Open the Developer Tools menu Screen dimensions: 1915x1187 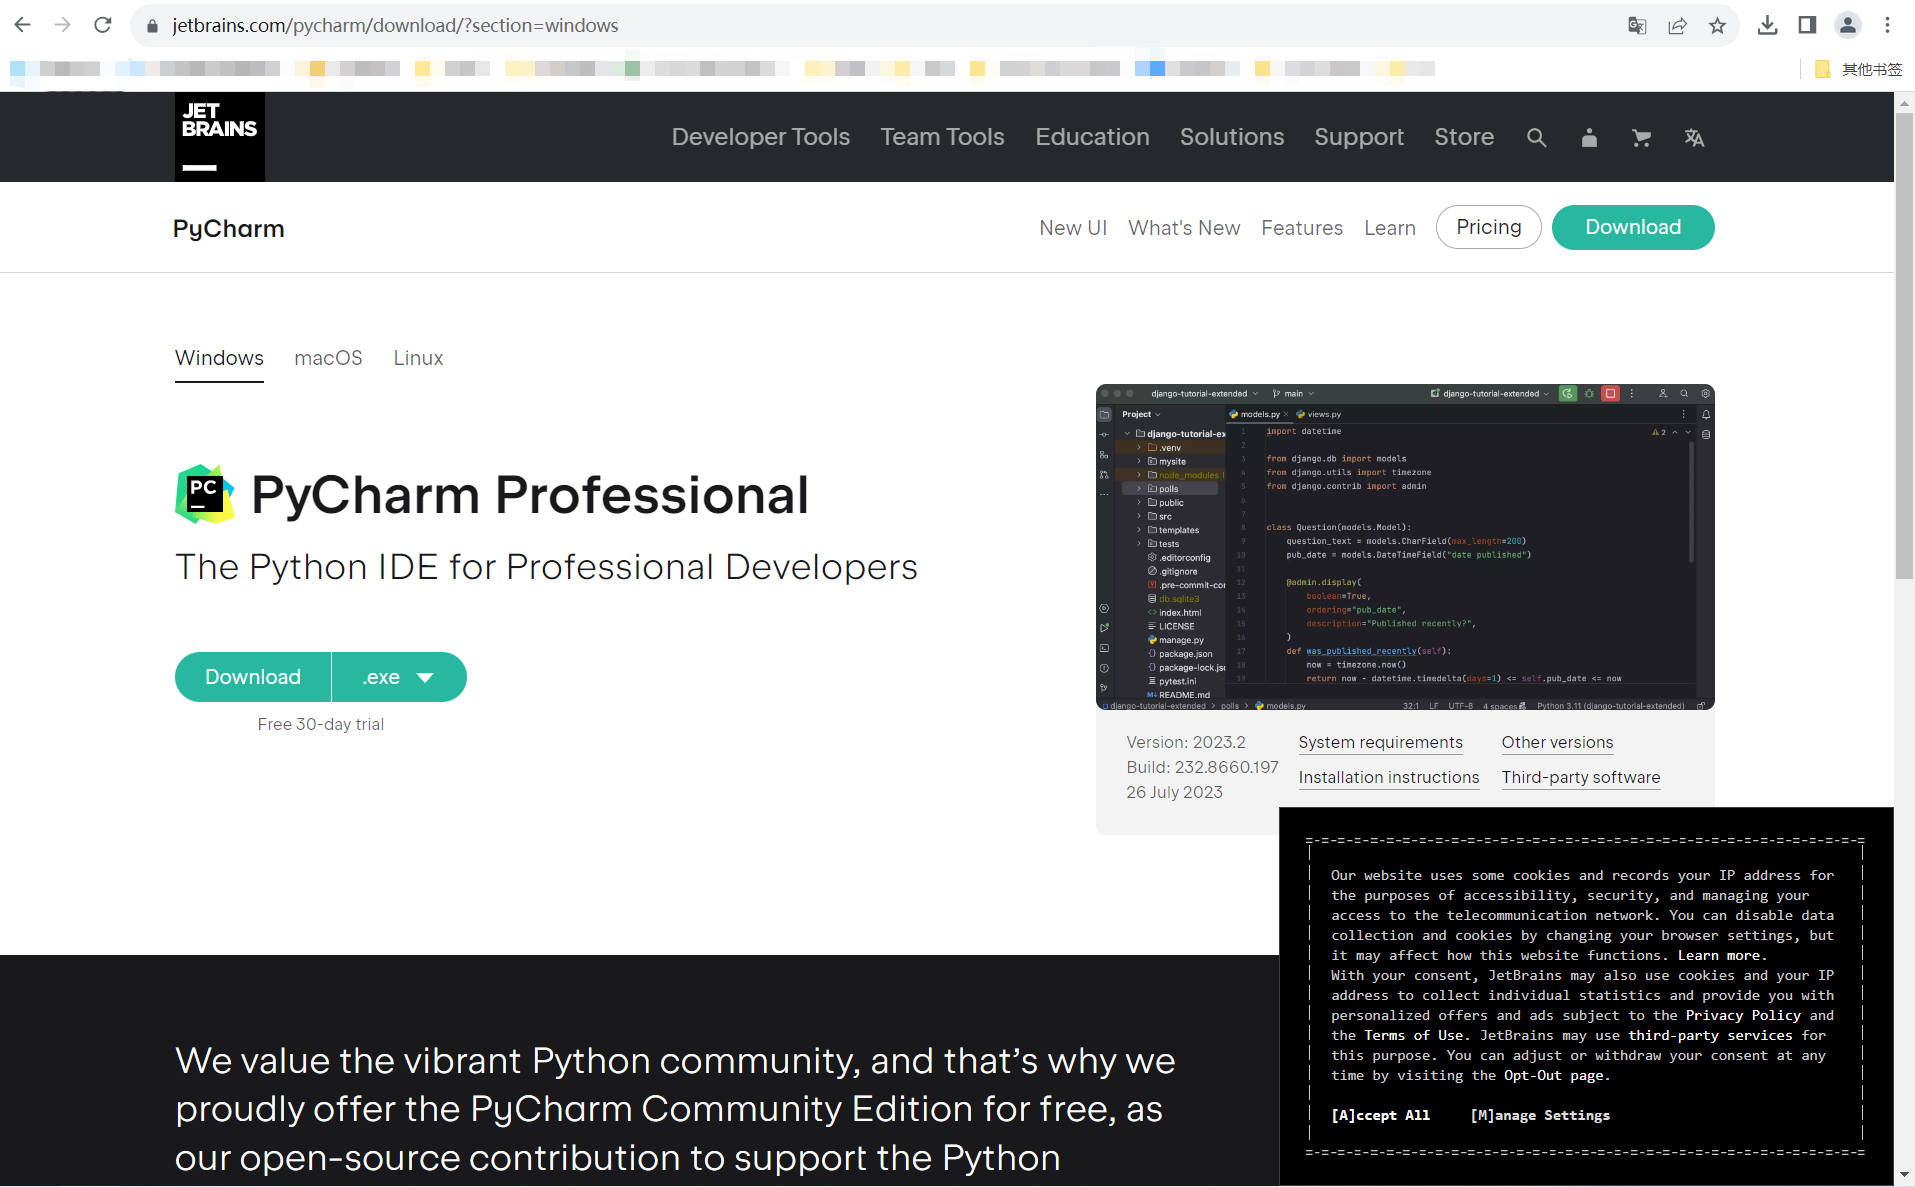[760, 137]
